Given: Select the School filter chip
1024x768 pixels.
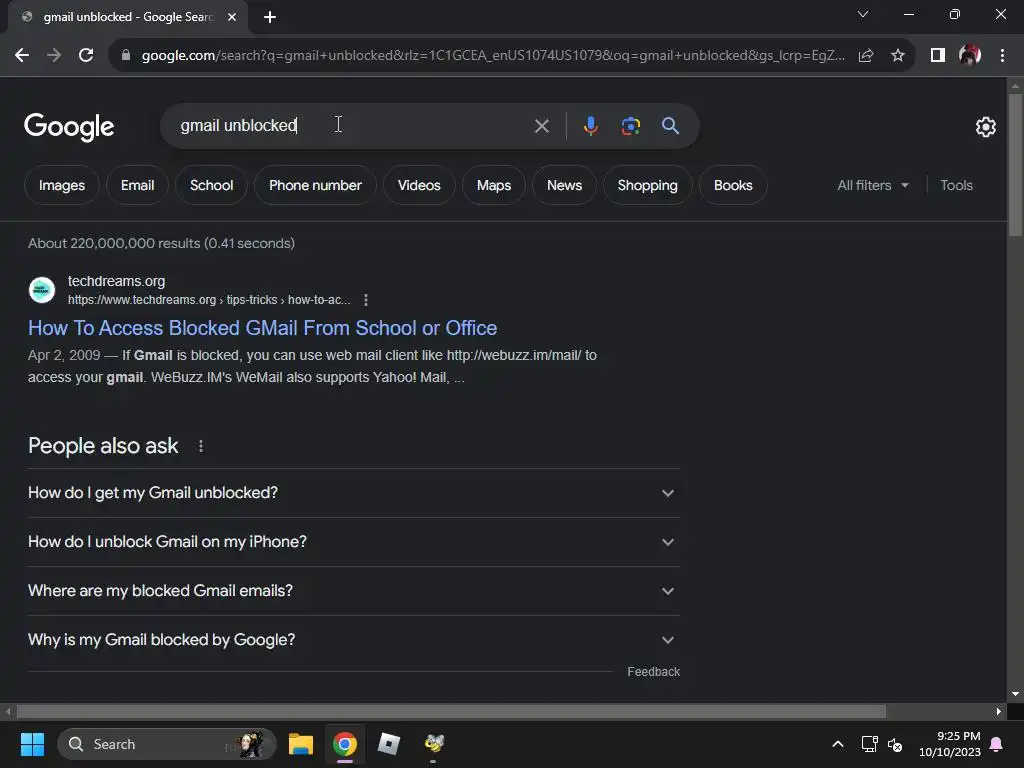Looking at the screenshot, I should click(x=212, y=185).
